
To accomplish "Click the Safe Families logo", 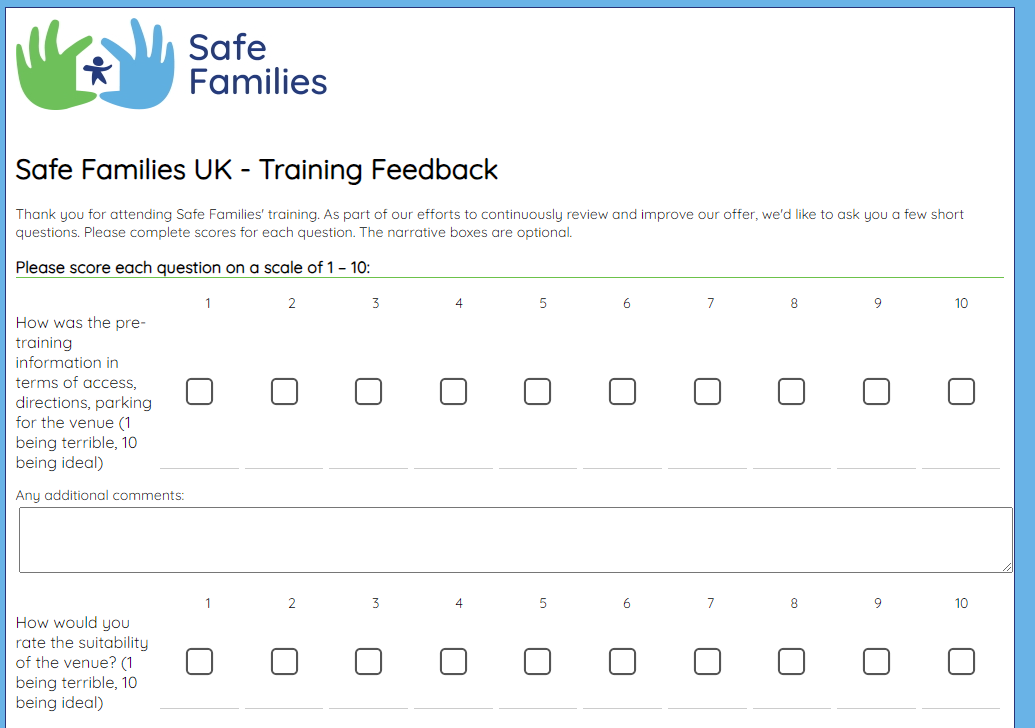I will click(172, 64).
